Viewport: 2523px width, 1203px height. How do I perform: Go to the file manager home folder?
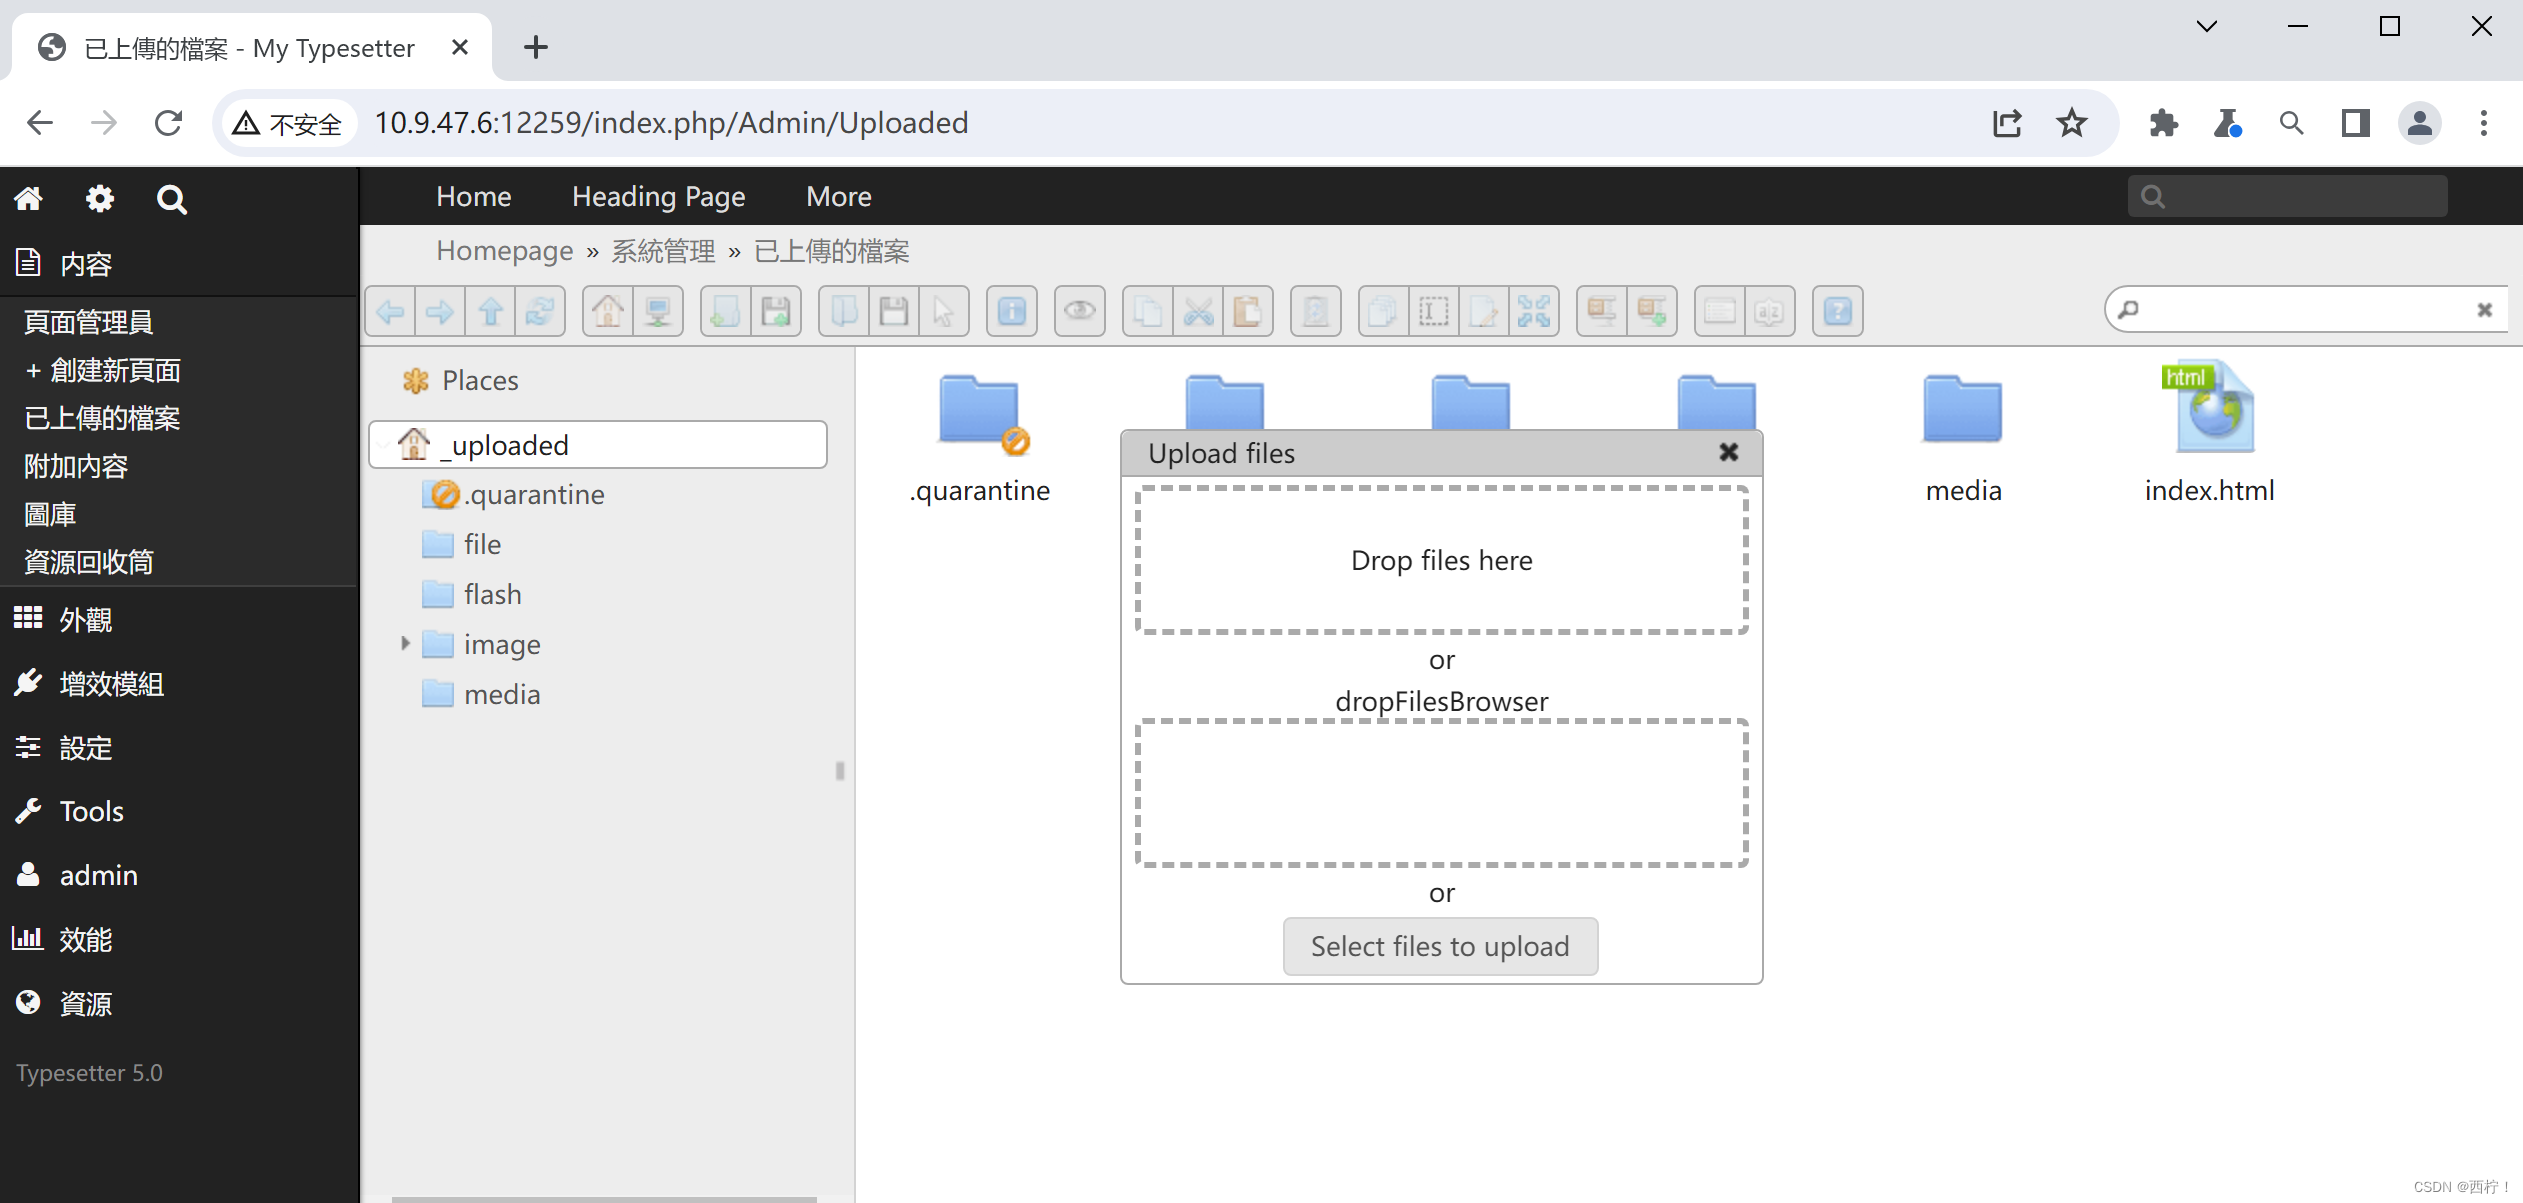click(608, 312)
